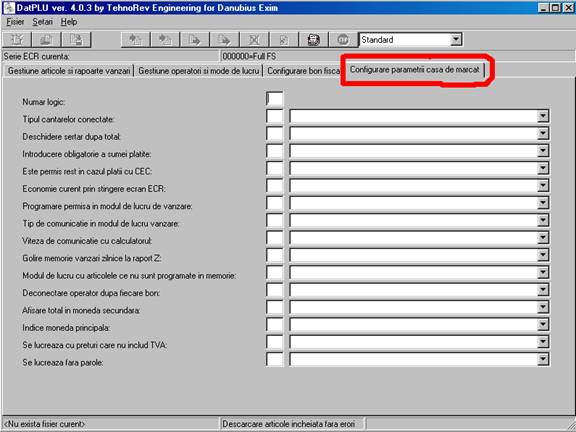This screenshot has height=432, width=576.
Task: Open the Deschidere sertar dupa total dropdown
Action: click(543, 134)
